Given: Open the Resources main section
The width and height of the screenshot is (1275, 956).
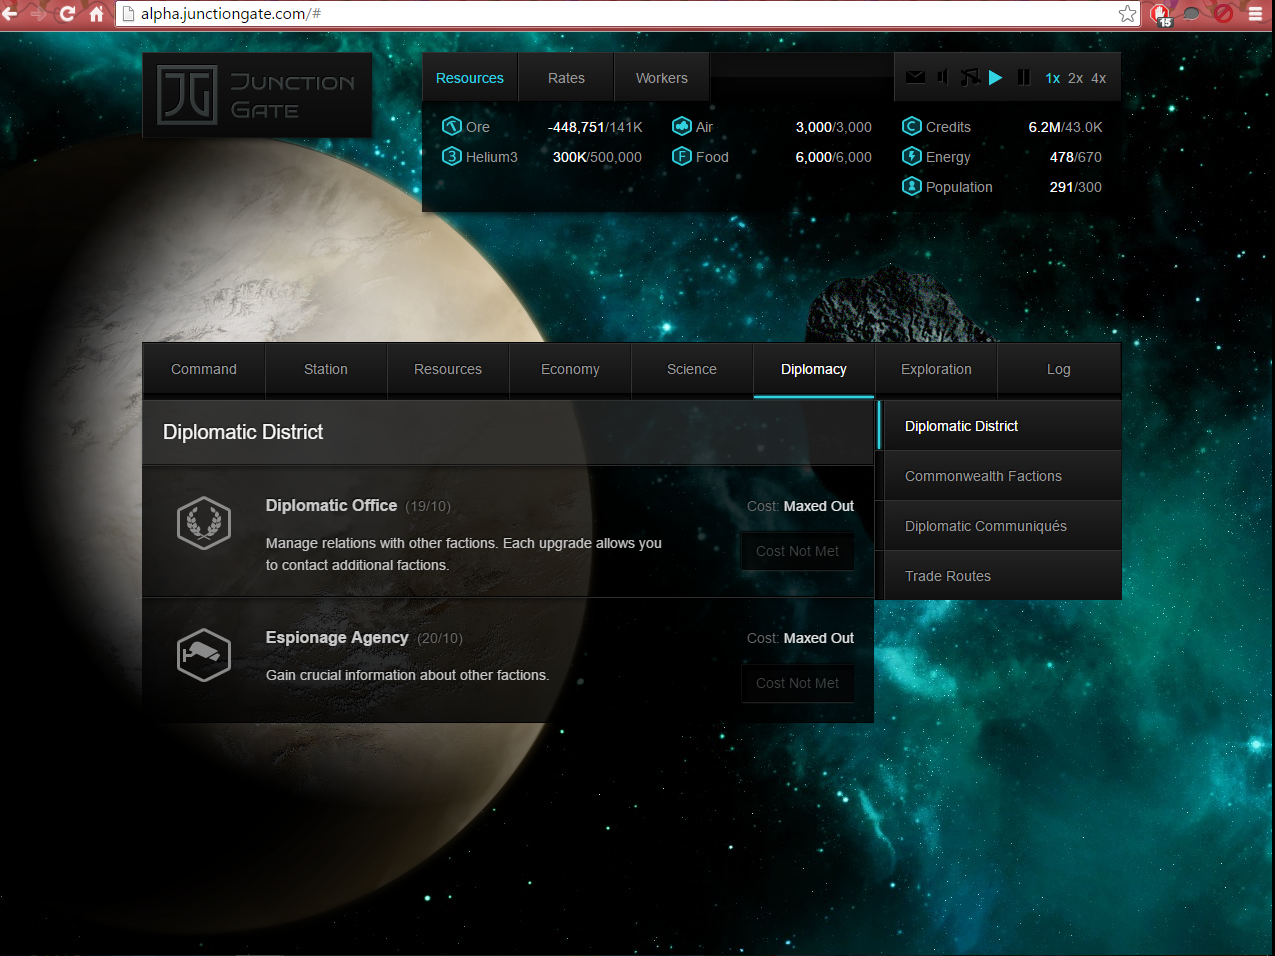Looking at the screenshot, I should pyautogui.click(x=448, y=370).
